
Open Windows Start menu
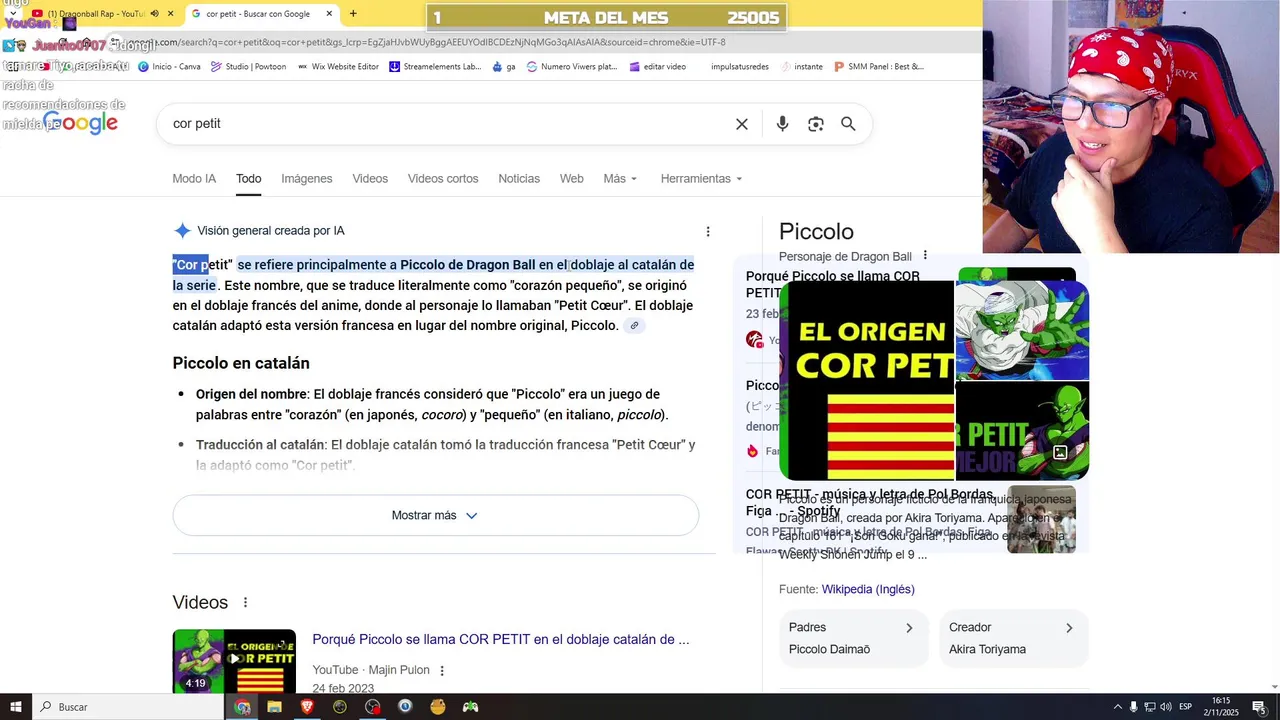click(x=15, y=707)
